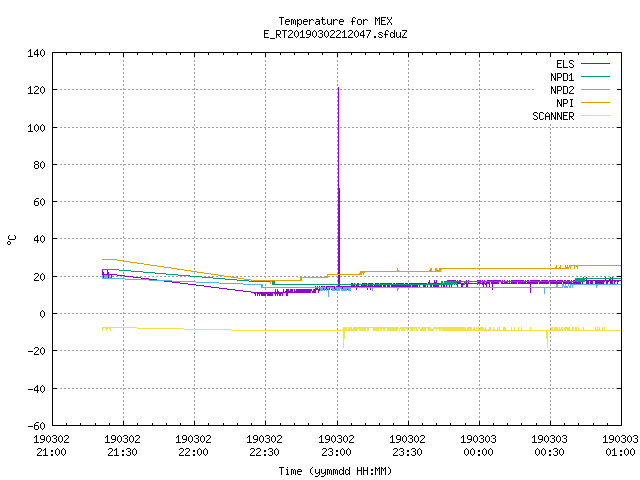Image resolution: width=640 pixels, height=480 pixels.
Task: Click the blue NPD2 legend line sample
Action: click(596, 89)
